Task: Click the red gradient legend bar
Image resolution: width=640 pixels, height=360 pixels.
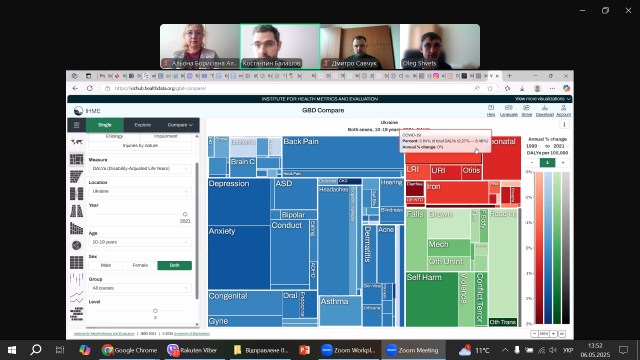Action: (x=539, y=248)
